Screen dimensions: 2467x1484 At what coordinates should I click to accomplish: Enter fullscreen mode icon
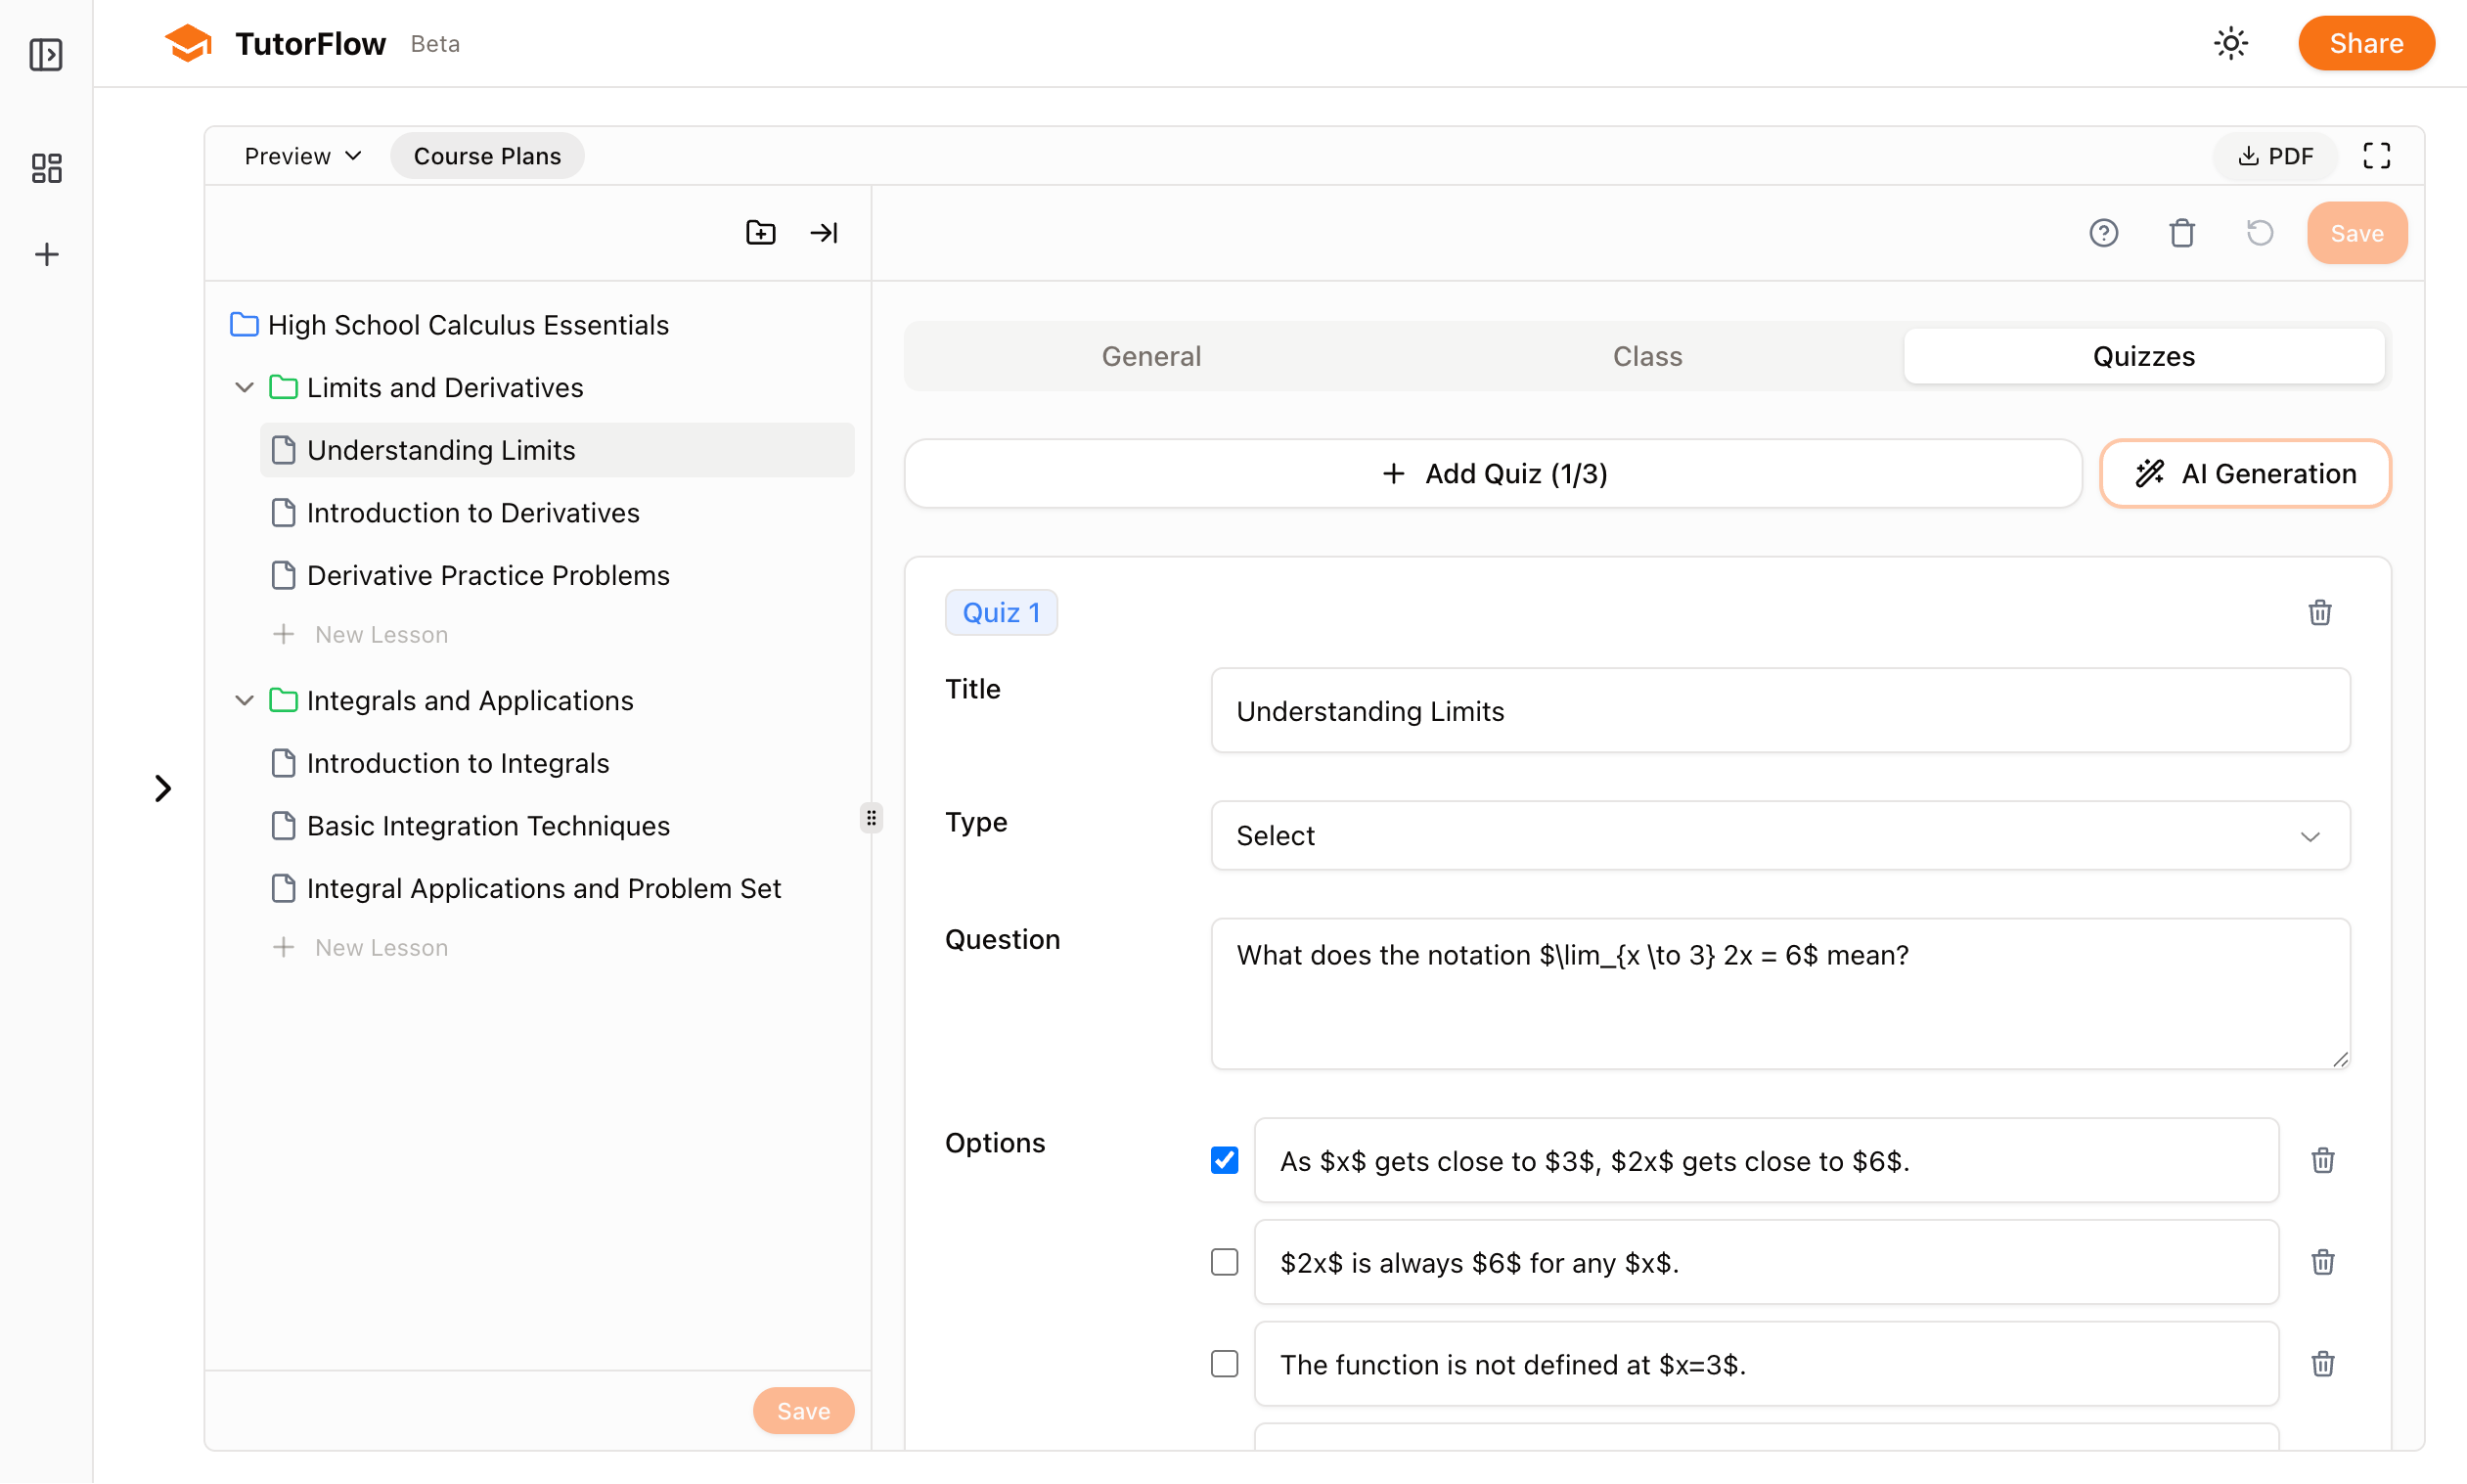(x=2376, y=156)
